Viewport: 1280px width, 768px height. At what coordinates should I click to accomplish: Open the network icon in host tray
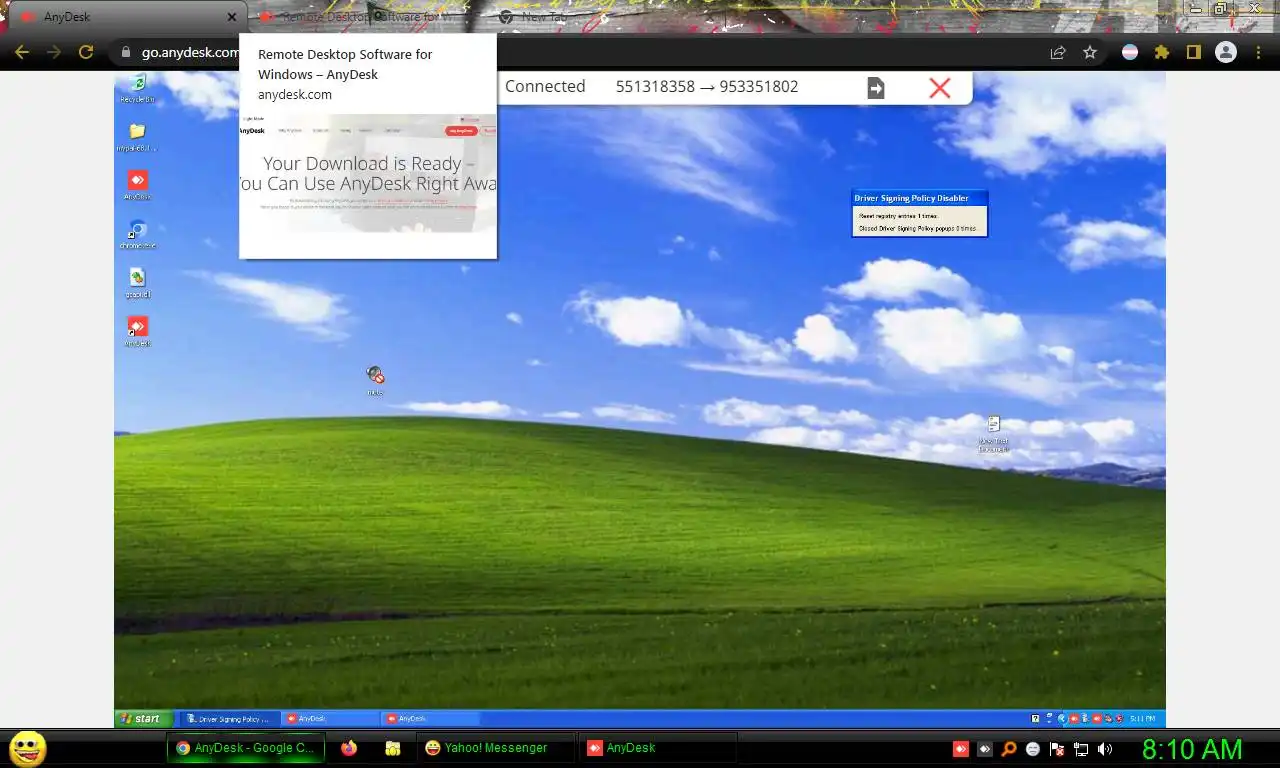pyautogui.click(x=1081, y=748)
